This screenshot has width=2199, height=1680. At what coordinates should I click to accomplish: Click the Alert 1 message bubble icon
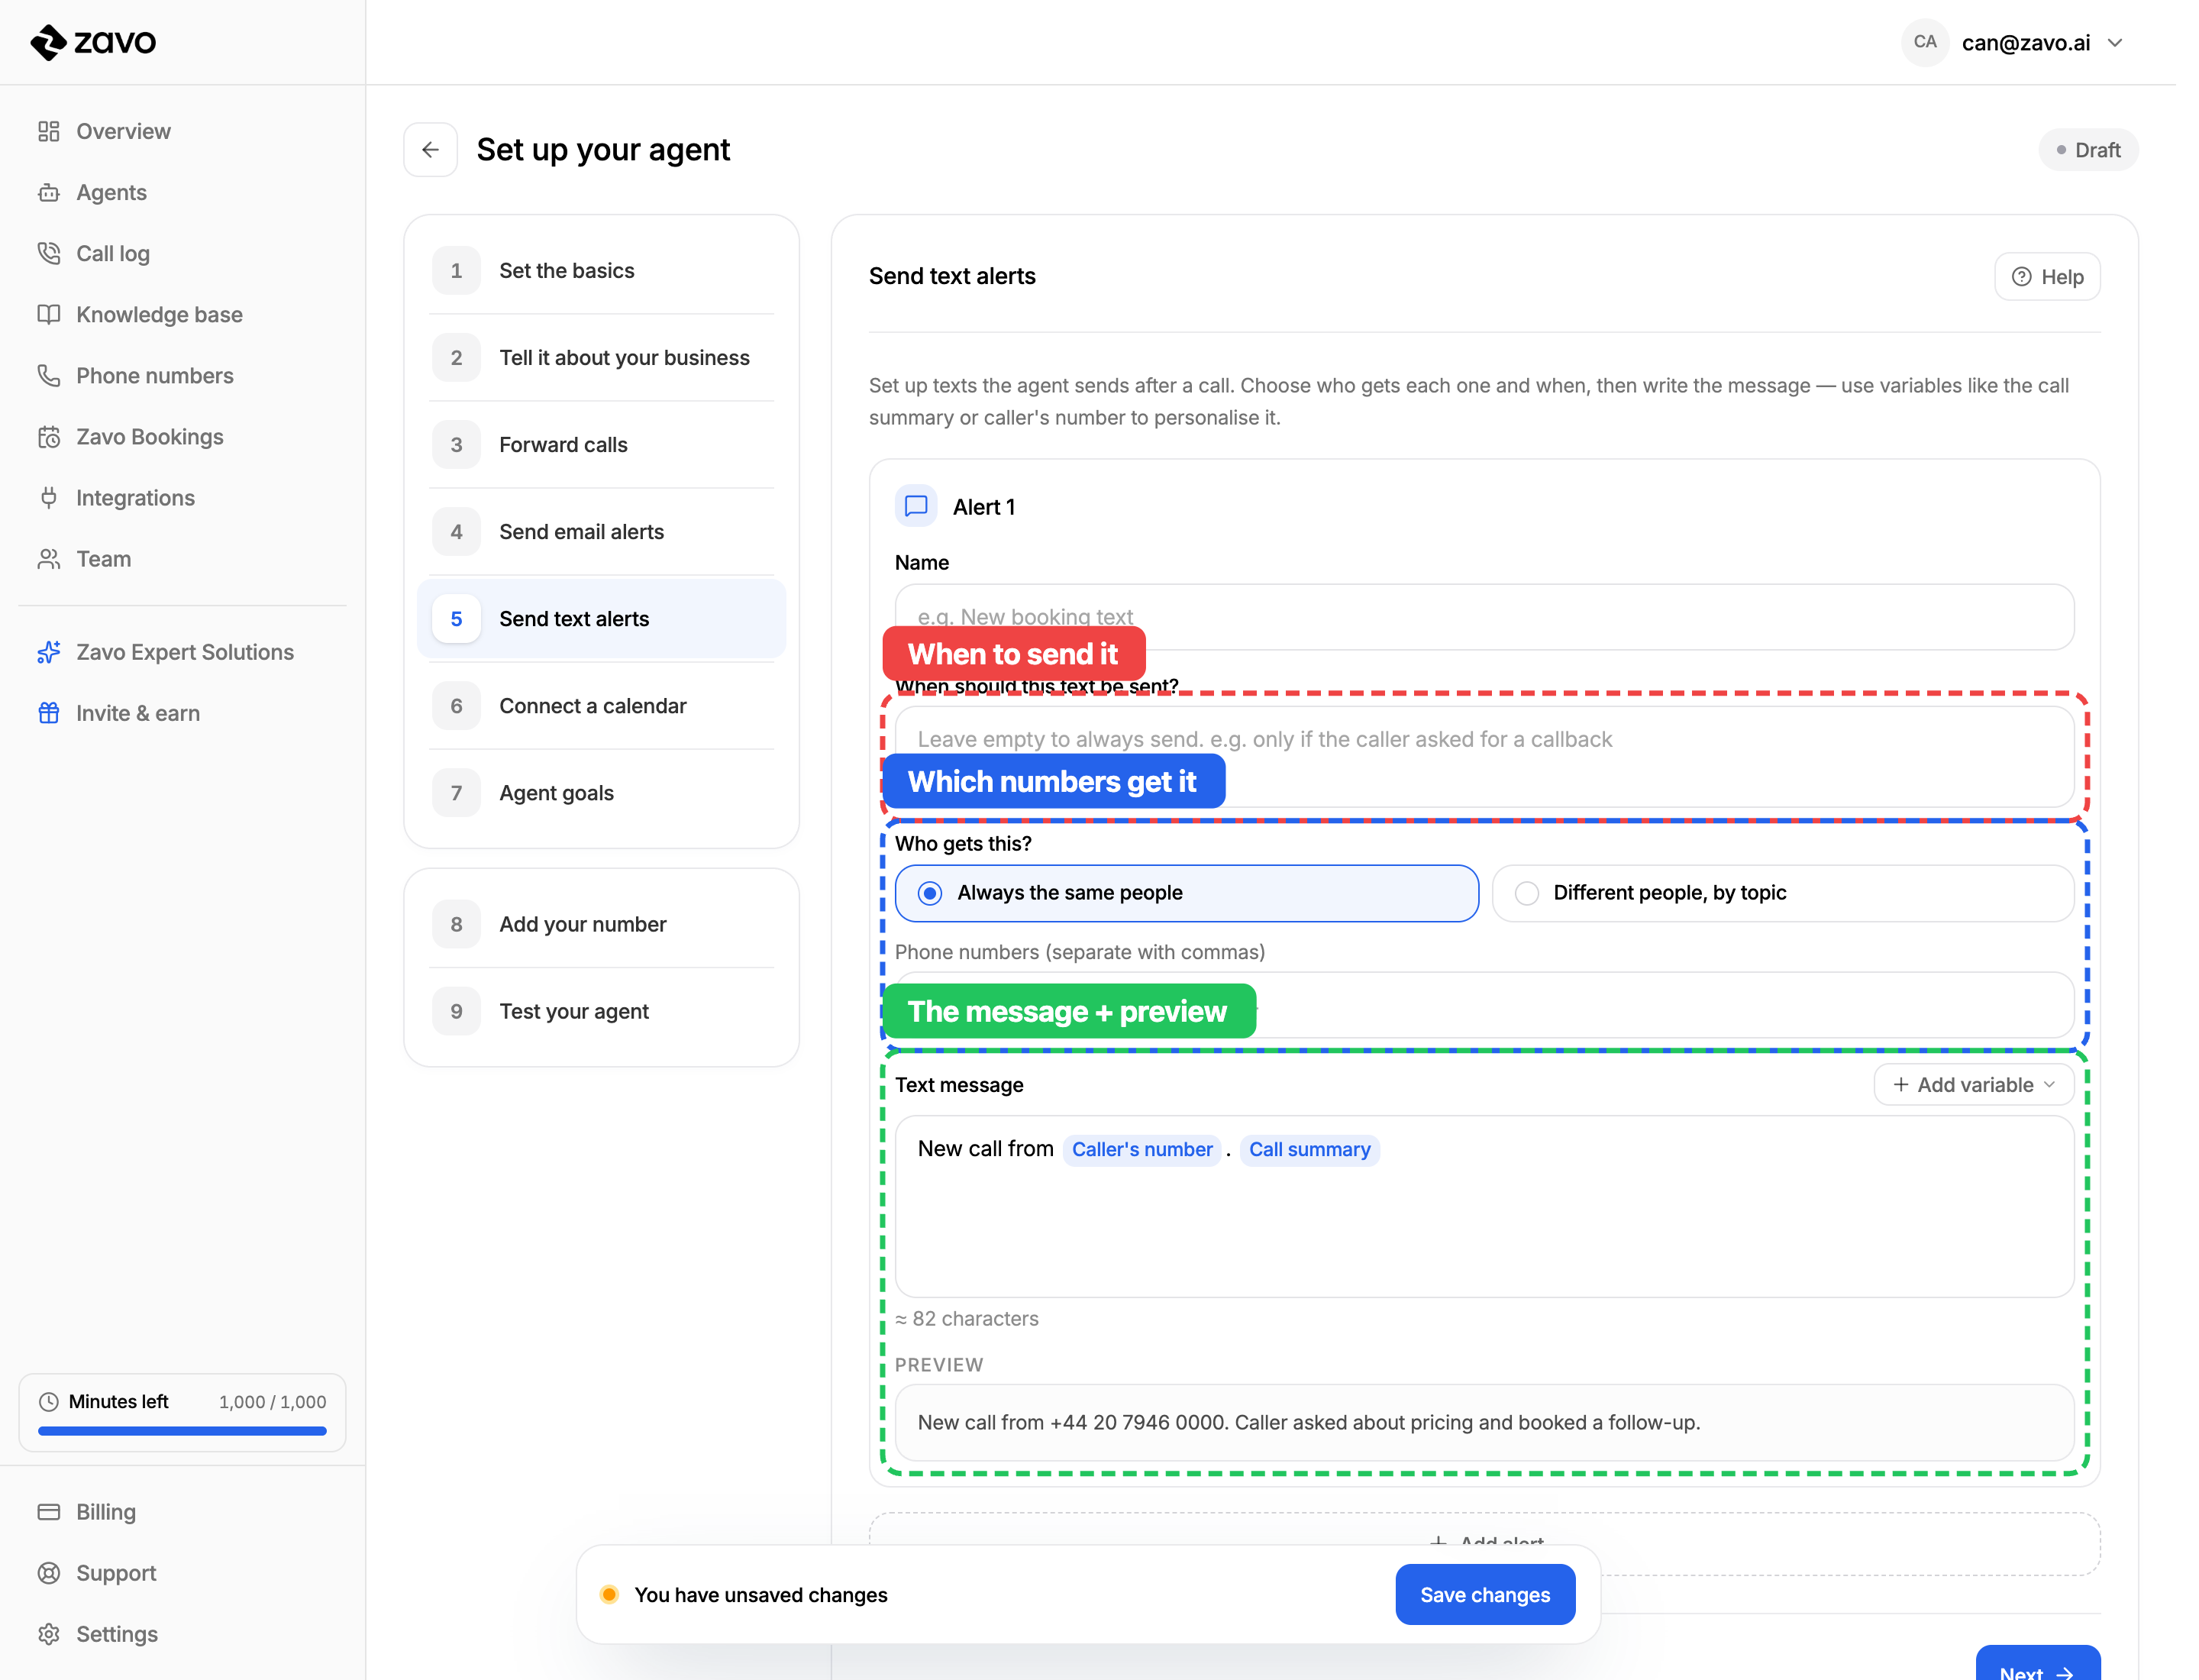(915, 506)
